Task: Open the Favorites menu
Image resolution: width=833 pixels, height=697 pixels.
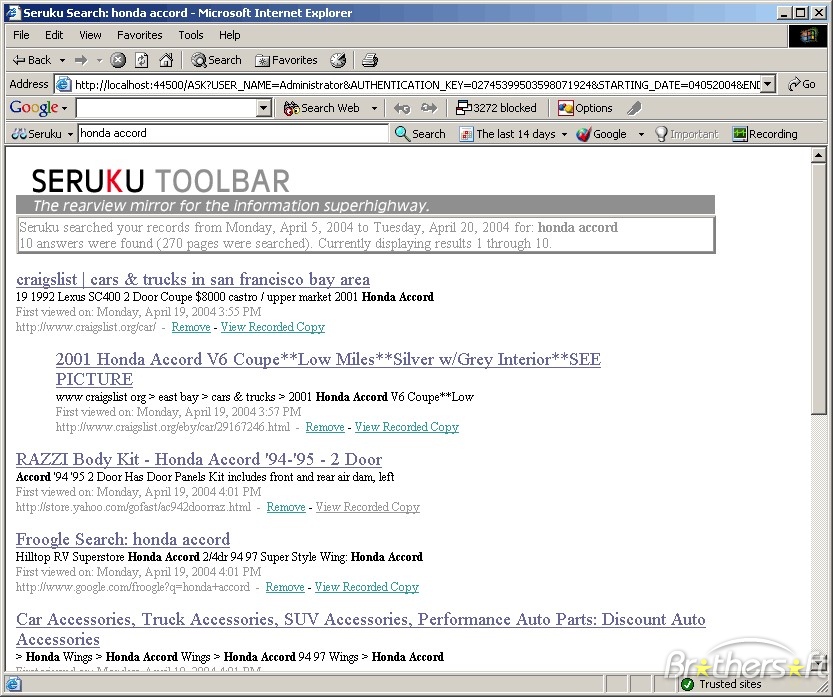Action: point(140,35)
